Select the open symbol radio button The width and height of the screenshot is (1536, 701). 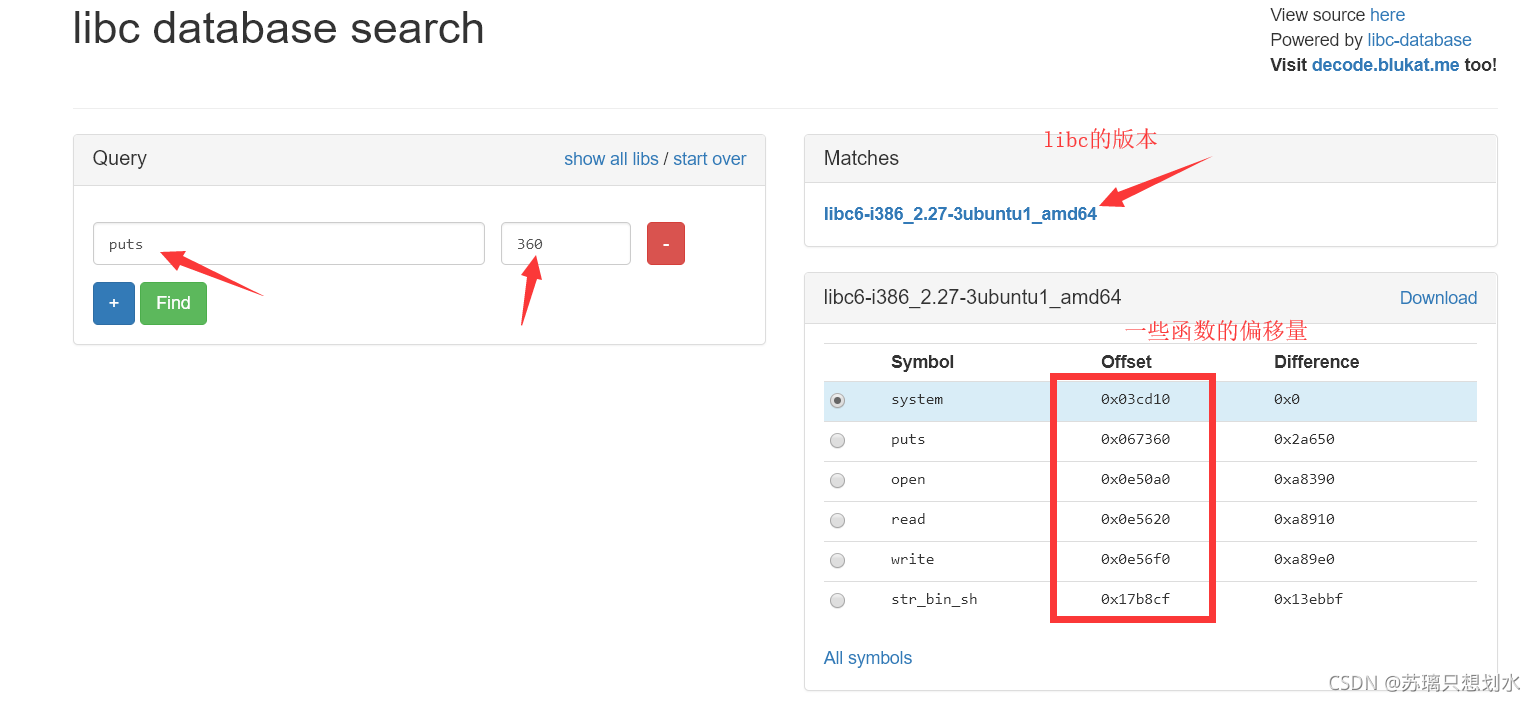(x=837, y=480)
